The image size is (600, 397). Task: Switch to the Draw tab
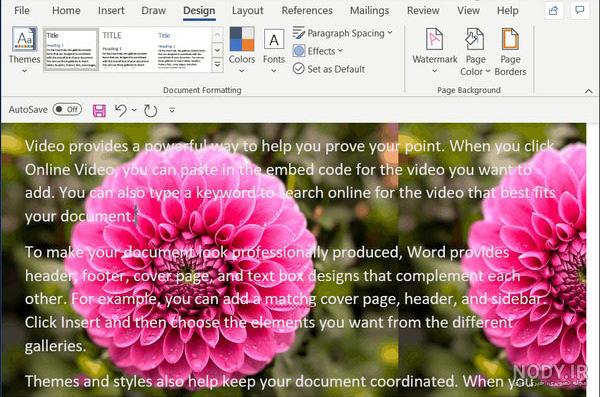tap(153, 10)
